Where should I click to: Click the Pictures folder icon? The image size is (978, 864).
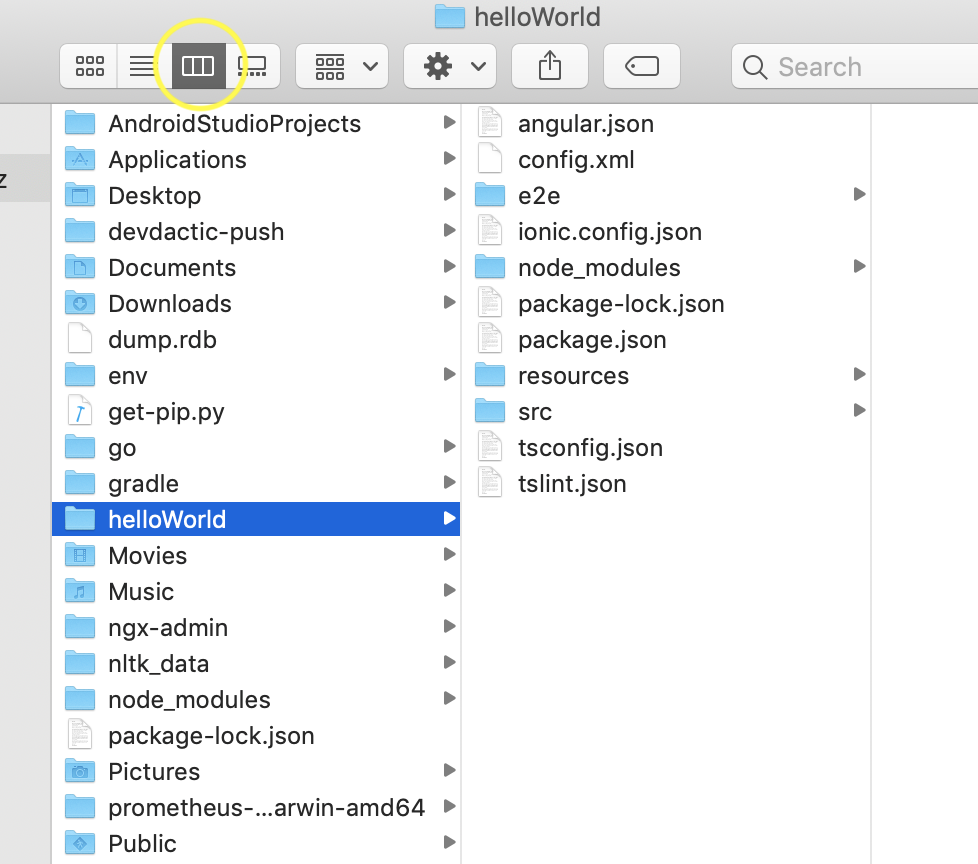pos(80,771)
